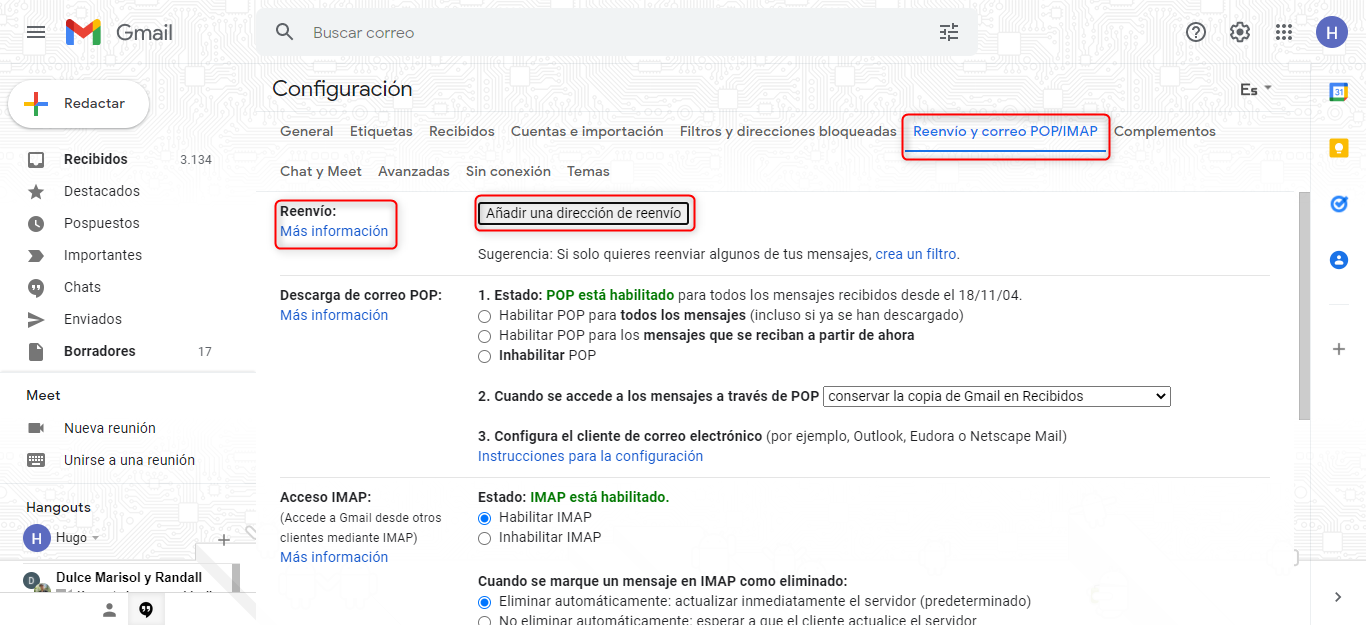Click Añadir una dirección de reenvío button

pos(584,213)
